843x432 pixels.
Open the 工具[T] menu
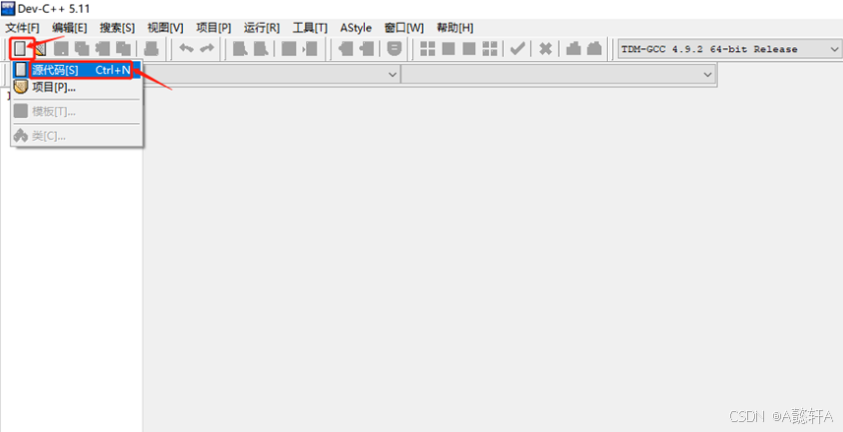click(x=310, y=27)
